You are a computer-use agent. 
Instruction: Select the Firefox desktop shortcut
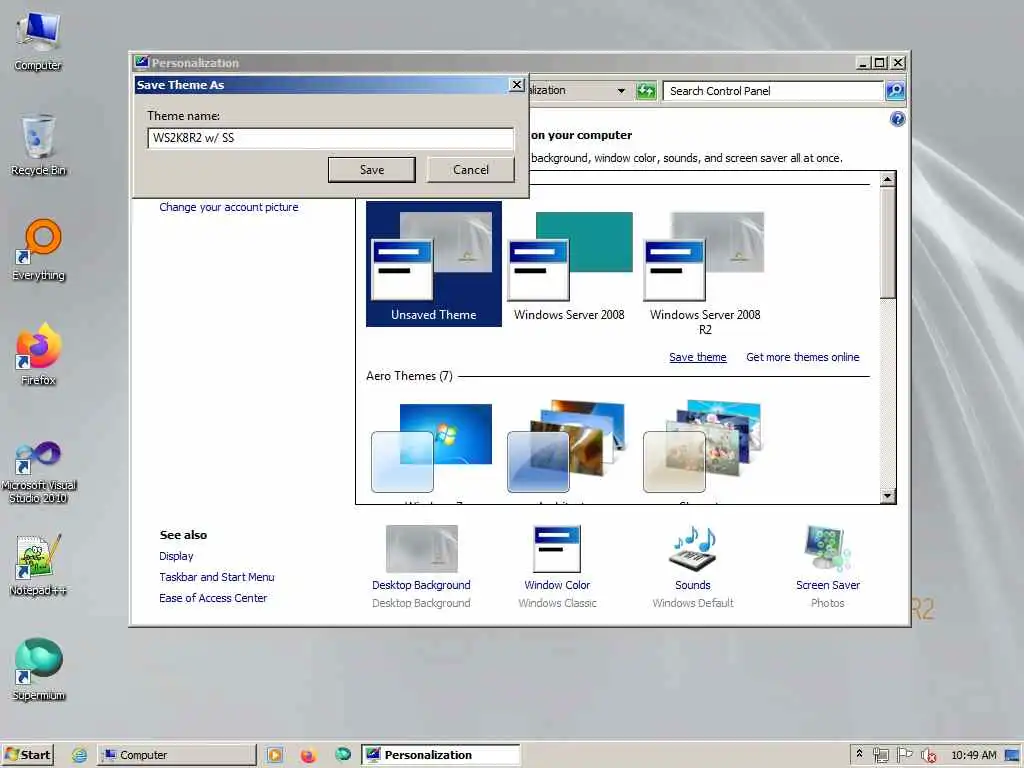38,355
